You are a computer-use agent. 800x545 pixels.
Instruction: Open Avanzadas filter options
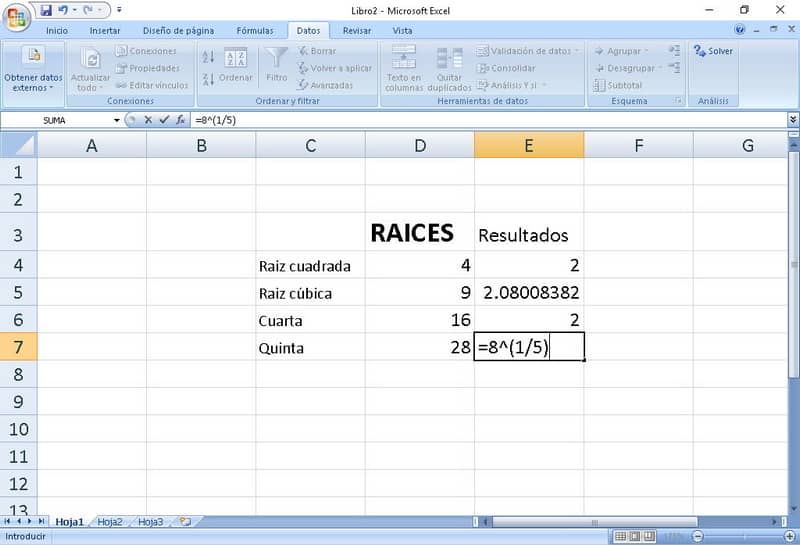pyautogui.click(x=326, y=85)
